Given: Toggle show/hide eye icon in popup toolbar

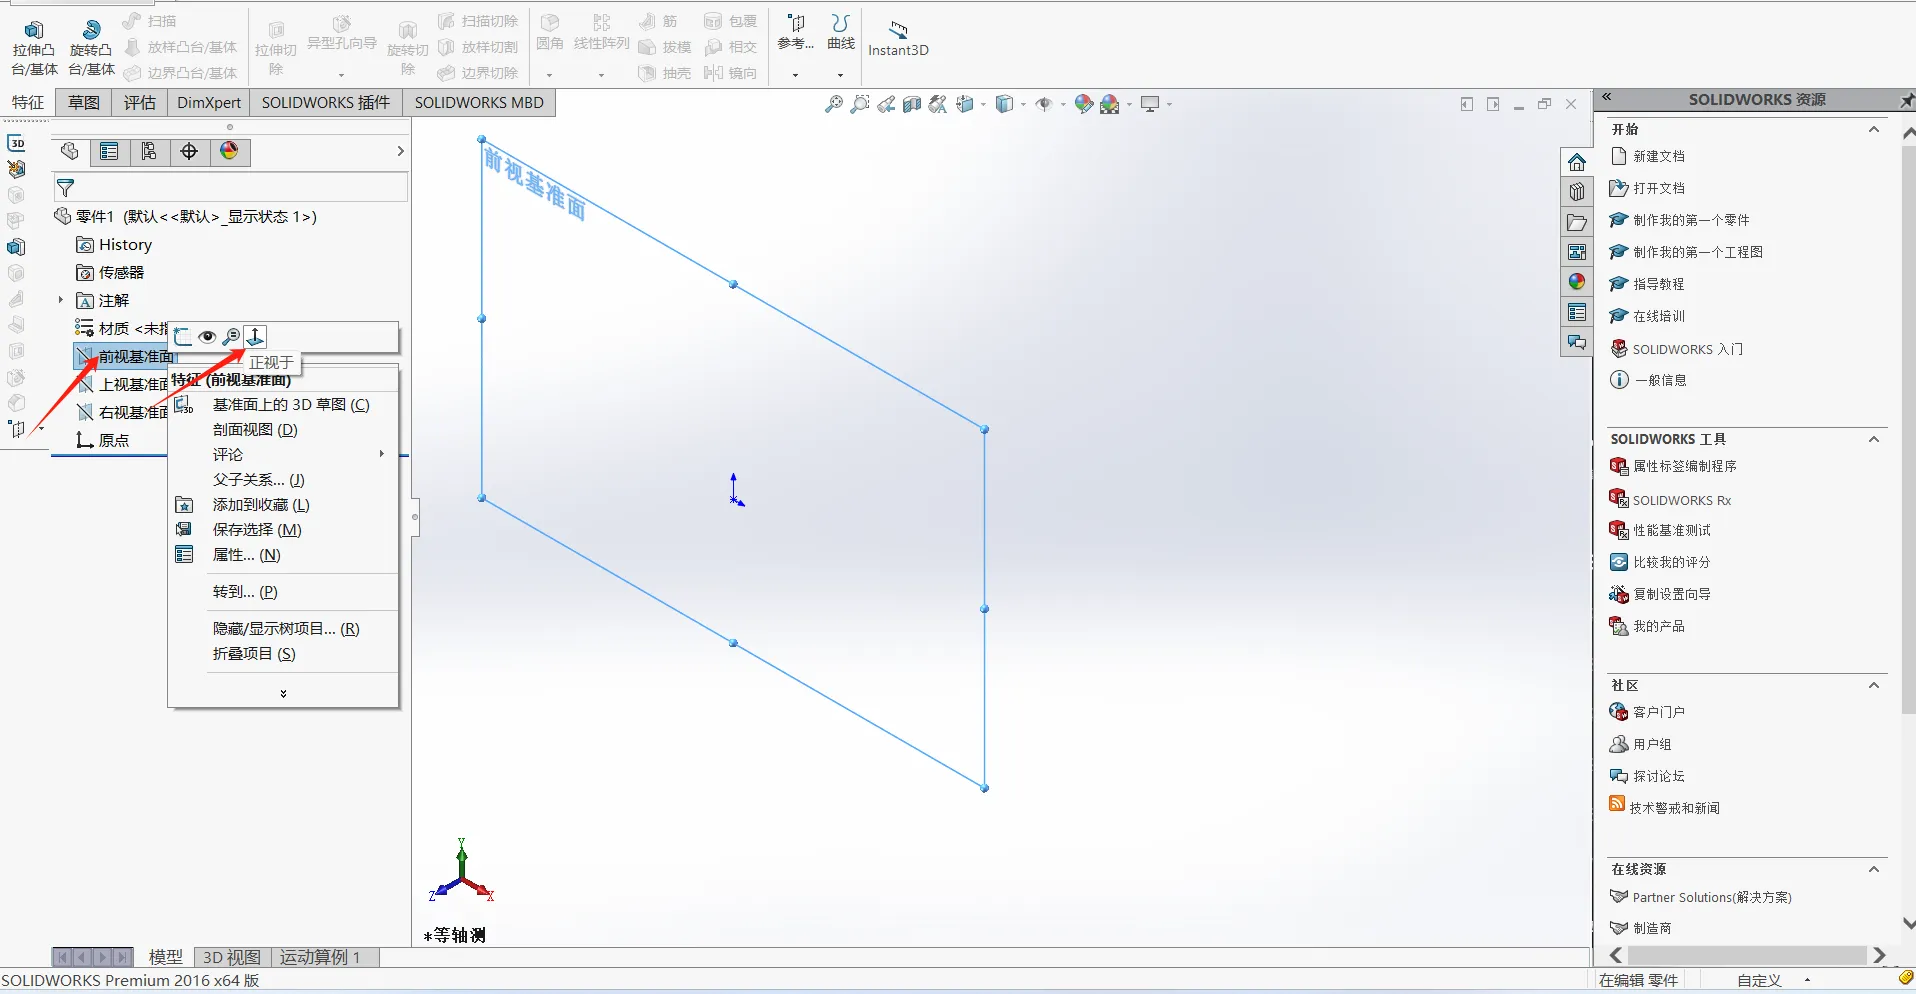Looking at the screenshot, I should pos(207,336).
